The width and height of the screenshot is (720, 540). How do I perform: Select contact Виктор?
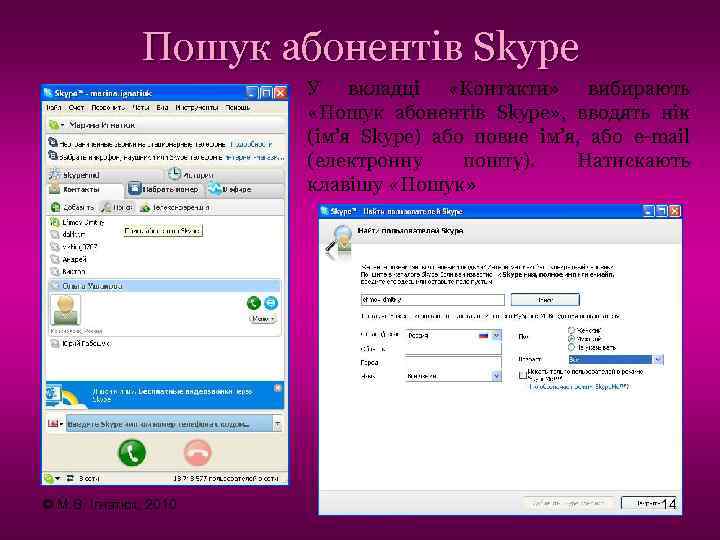pyautogui.click(x=74, y=272)
